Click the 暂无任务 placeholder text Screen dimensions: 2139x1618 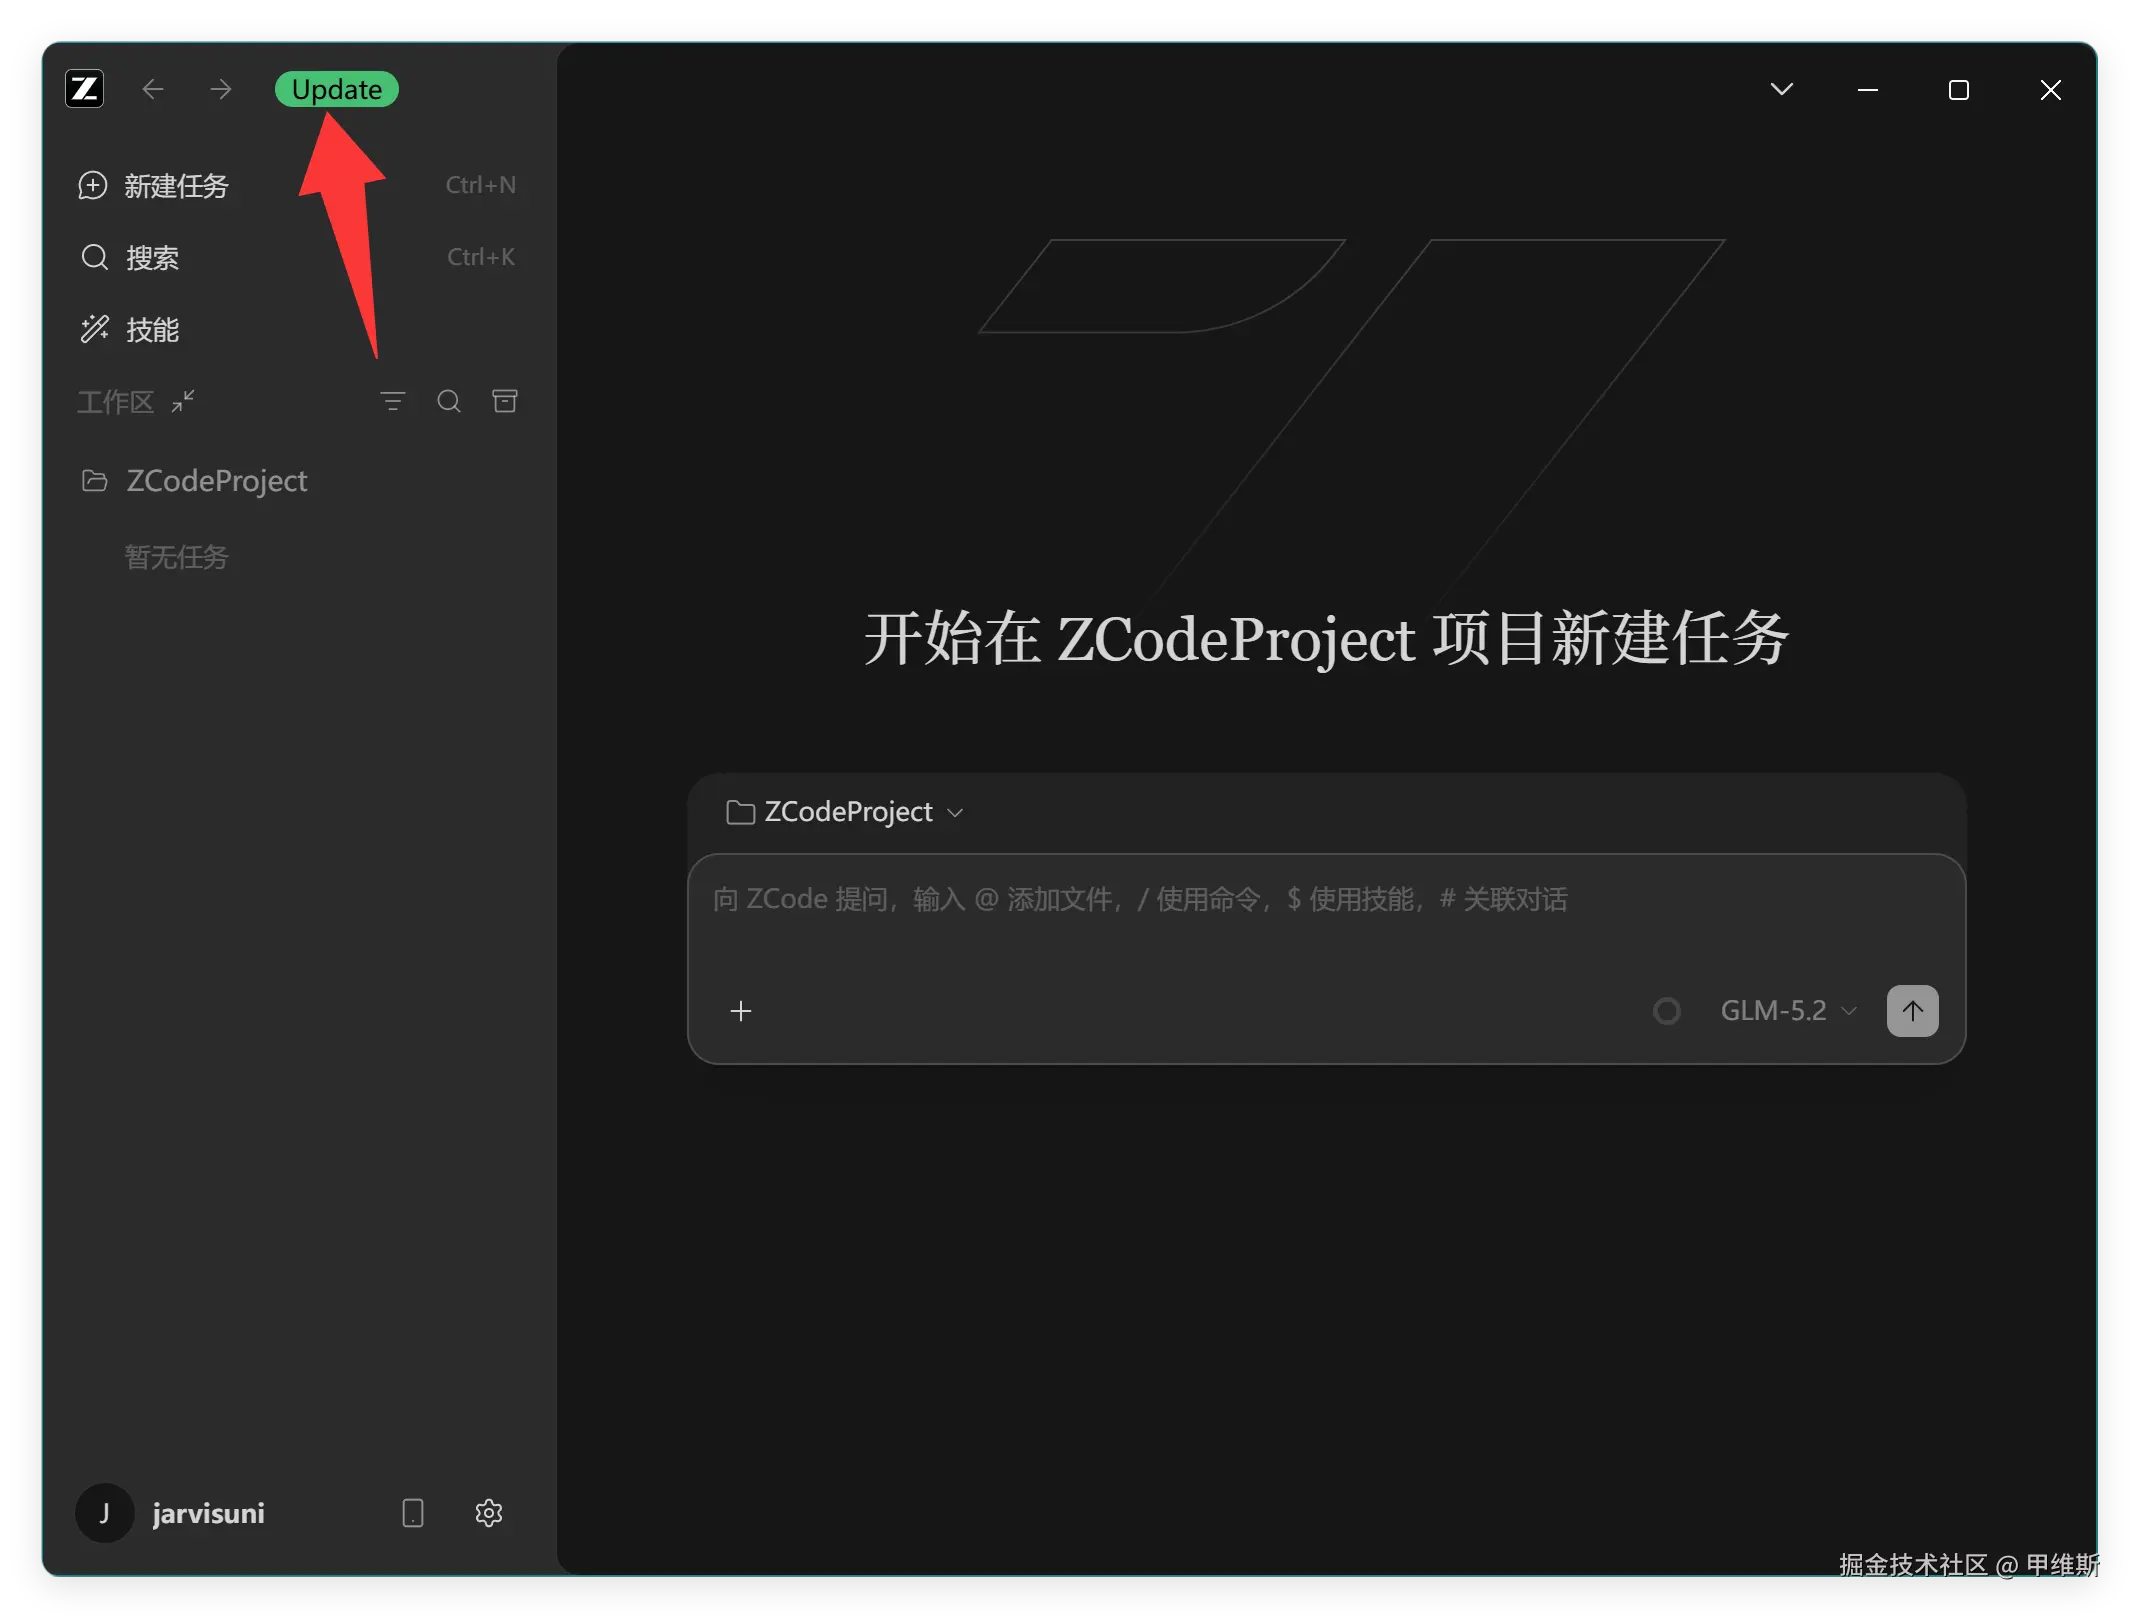click(176, 557)
